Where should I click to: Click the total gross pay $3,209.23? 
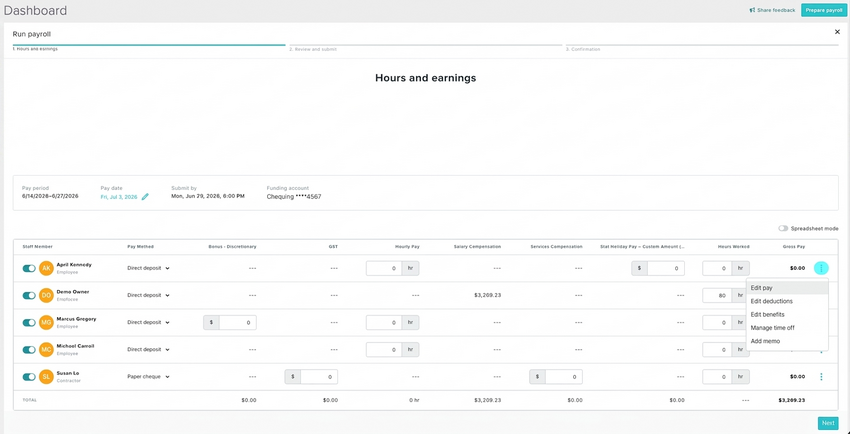tap(791, 400)
